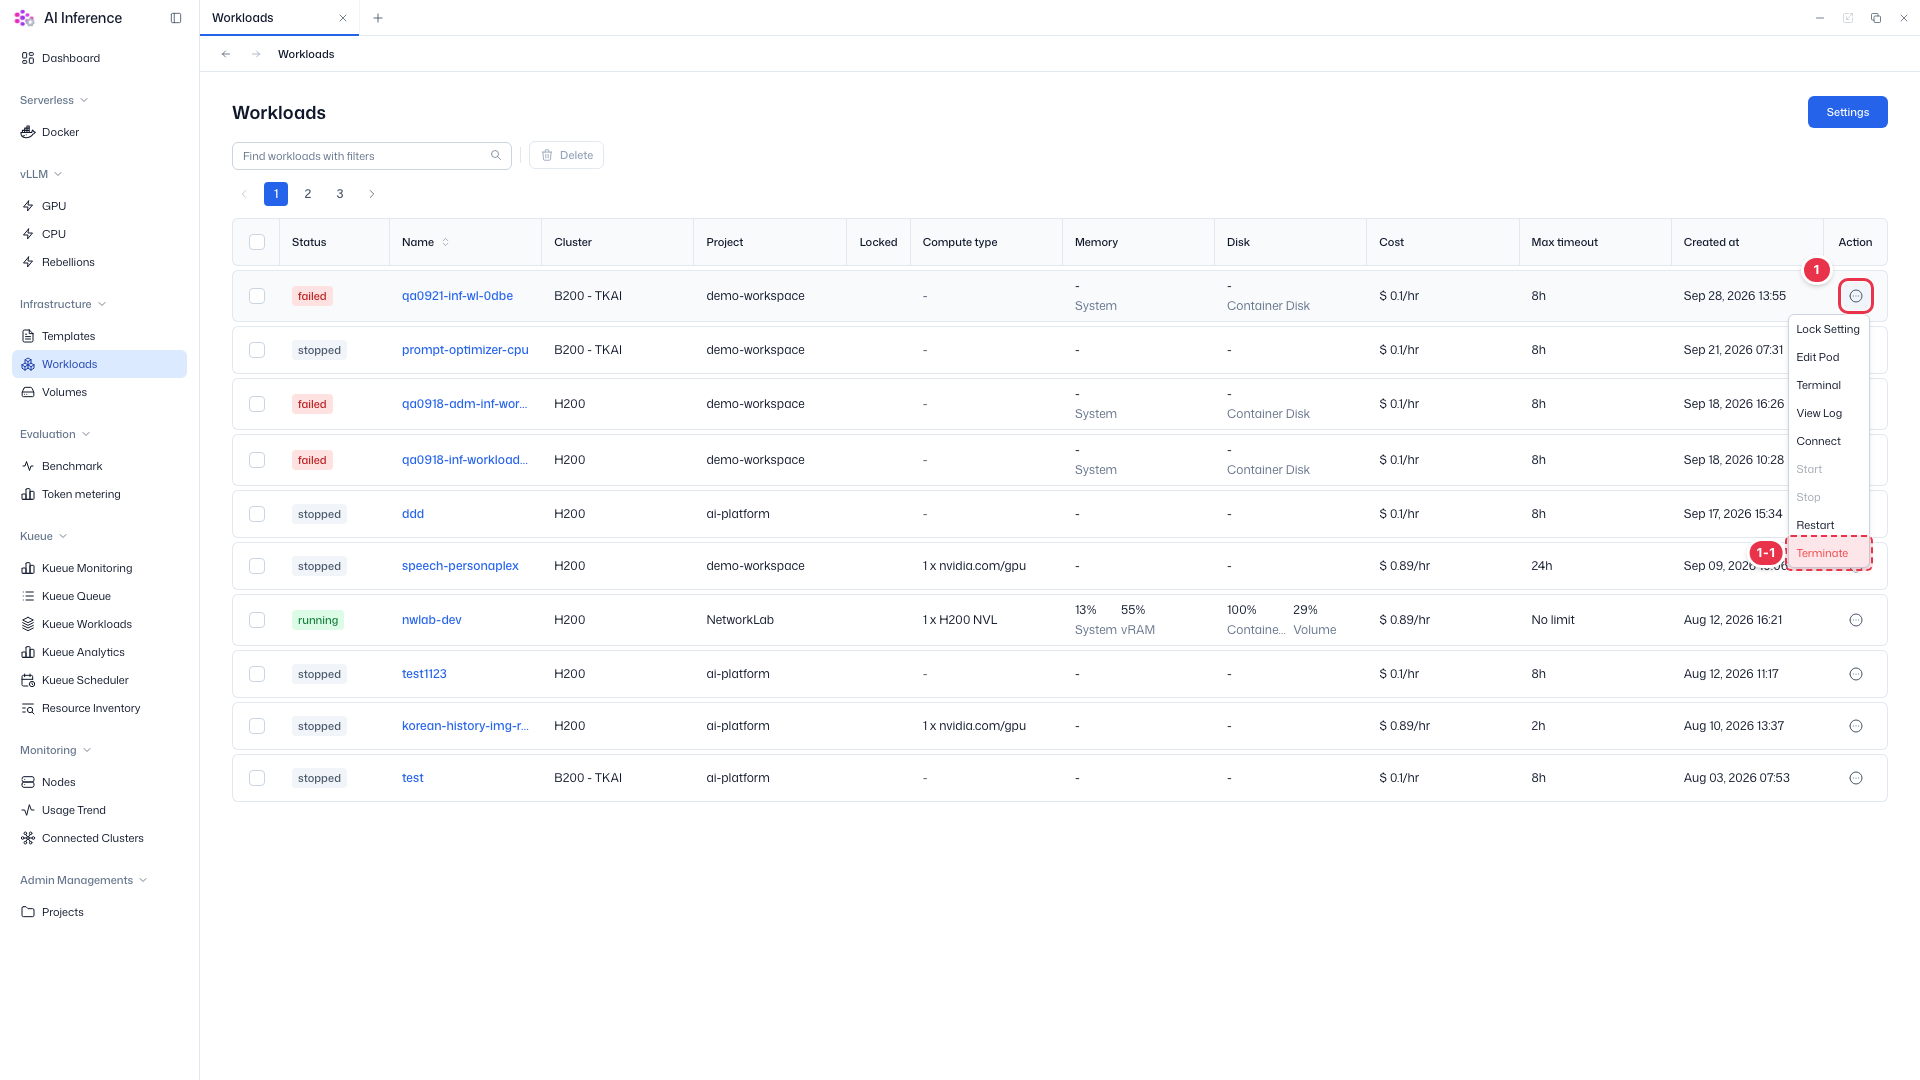Select View Log menu entry
Viewport: 1920px width, 1080px height.
[1828, 413]
